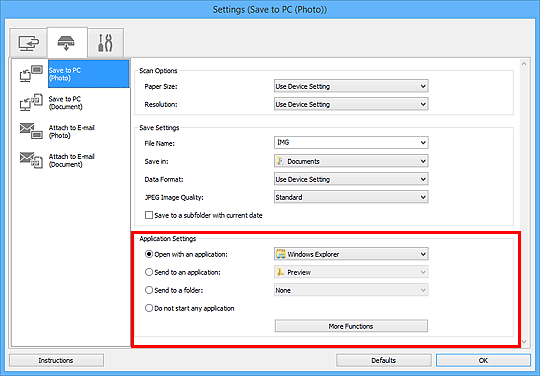Click the Scan Options group label
The height and width of the screenshot is (376, 540).
[x=158, y=71]
